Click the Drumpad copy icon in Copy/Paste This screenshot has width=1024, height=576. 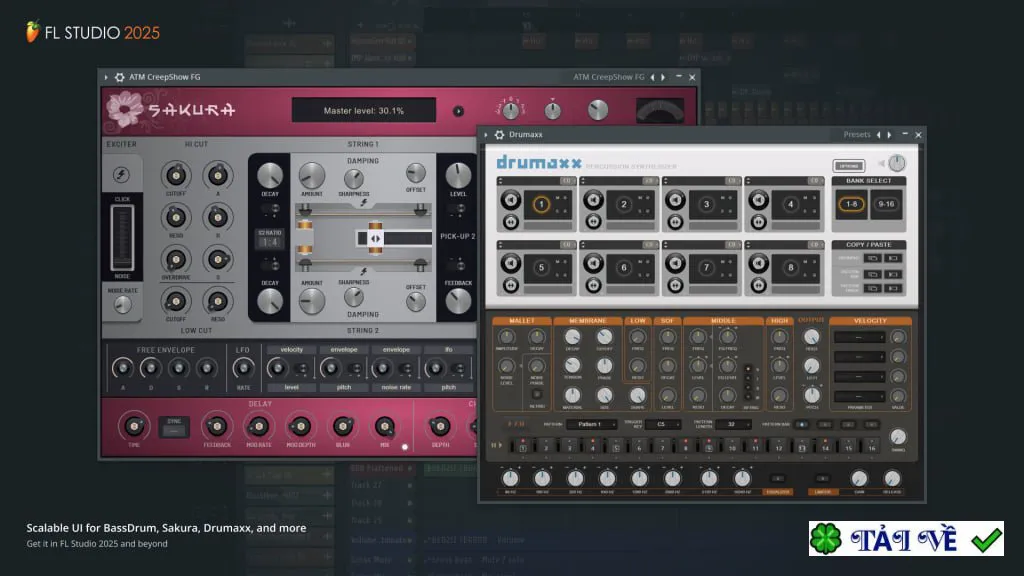tap(872, 259)
